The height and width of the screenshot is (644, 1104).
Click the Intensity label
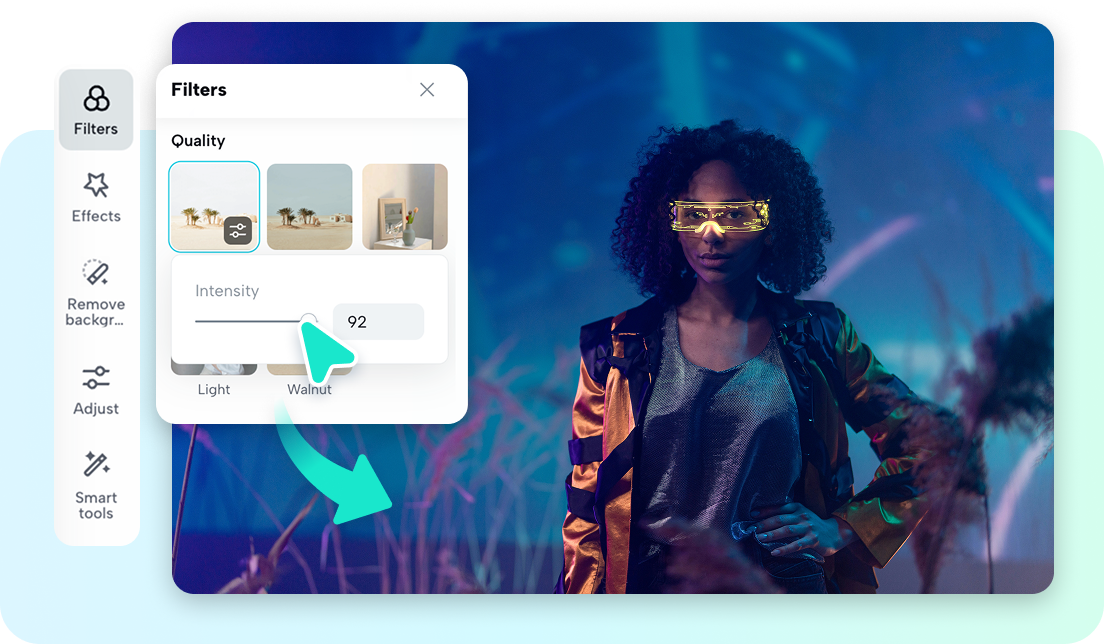227,291
